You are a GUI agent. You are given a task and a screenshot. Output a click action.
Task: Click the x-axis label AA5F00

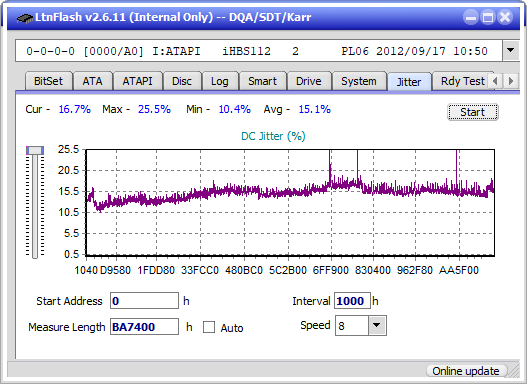(x=458, y=270)
